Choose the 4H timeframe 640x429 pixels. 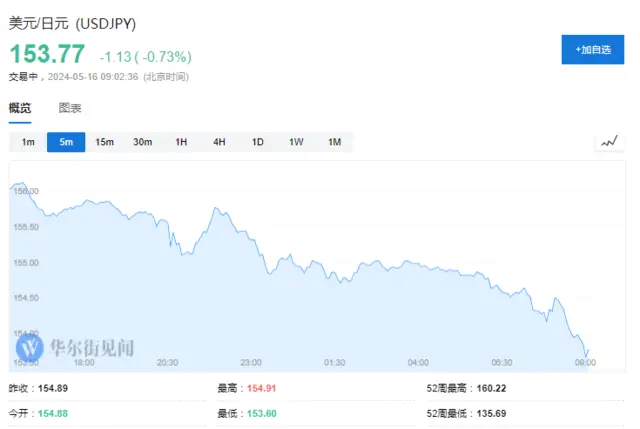click(x=219, y=142)
